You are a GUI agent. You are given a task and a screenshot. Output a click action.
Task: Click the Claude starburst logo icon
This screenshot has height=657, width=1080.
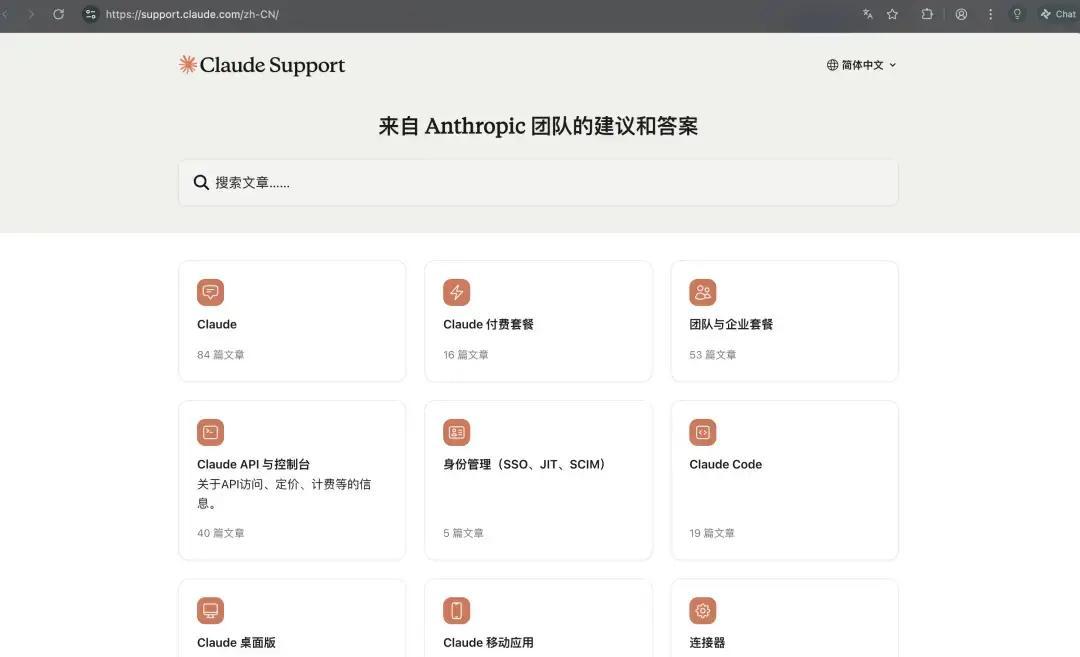pyautogui.click(x=187, y=64)
